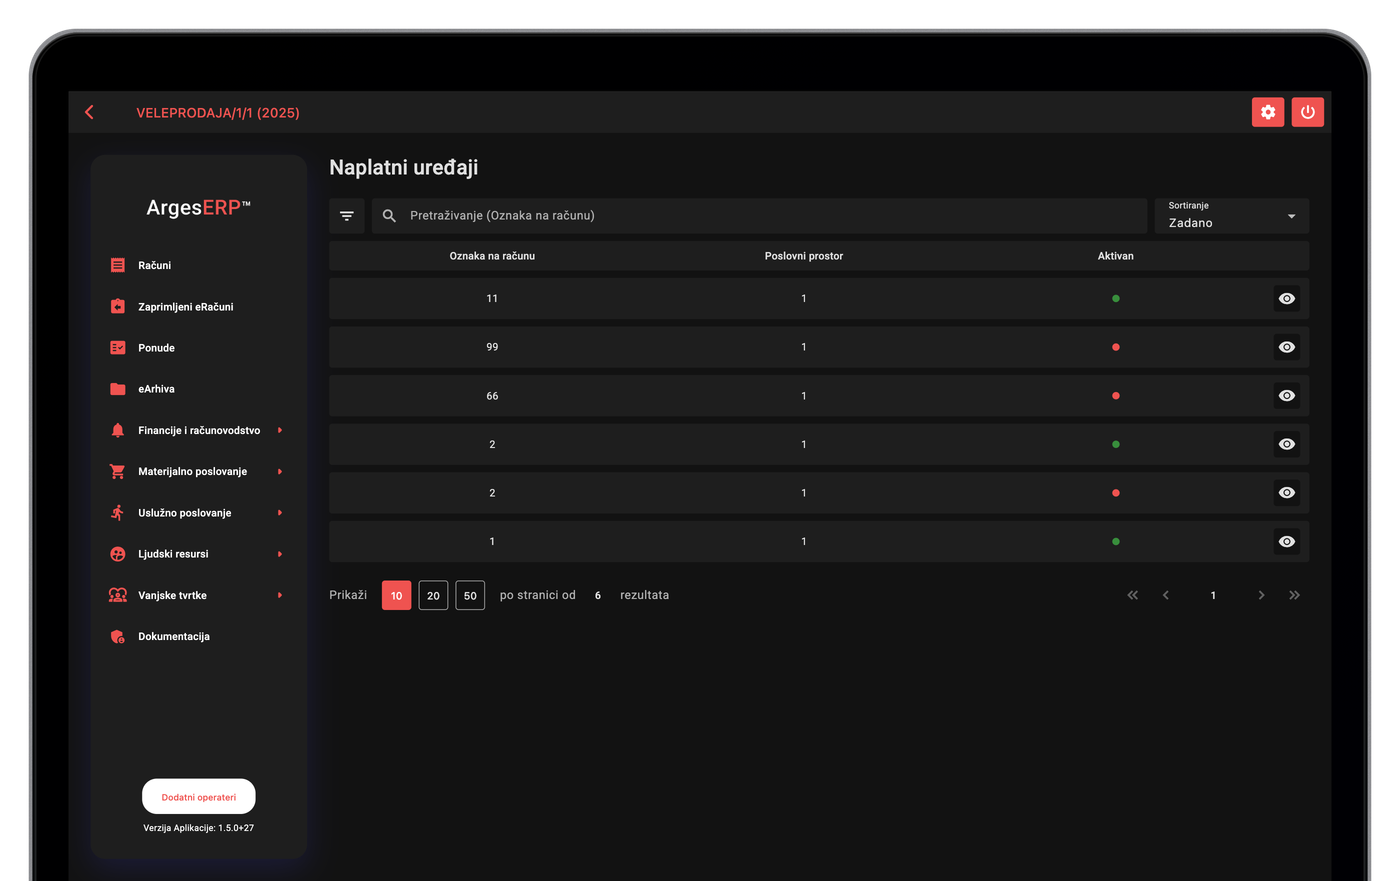Viewport: 1400px width, 881px height.
Task: Expand Materijalno poslovanje submenu arrow
Action: pyautogui.click(x=280, y=471)
